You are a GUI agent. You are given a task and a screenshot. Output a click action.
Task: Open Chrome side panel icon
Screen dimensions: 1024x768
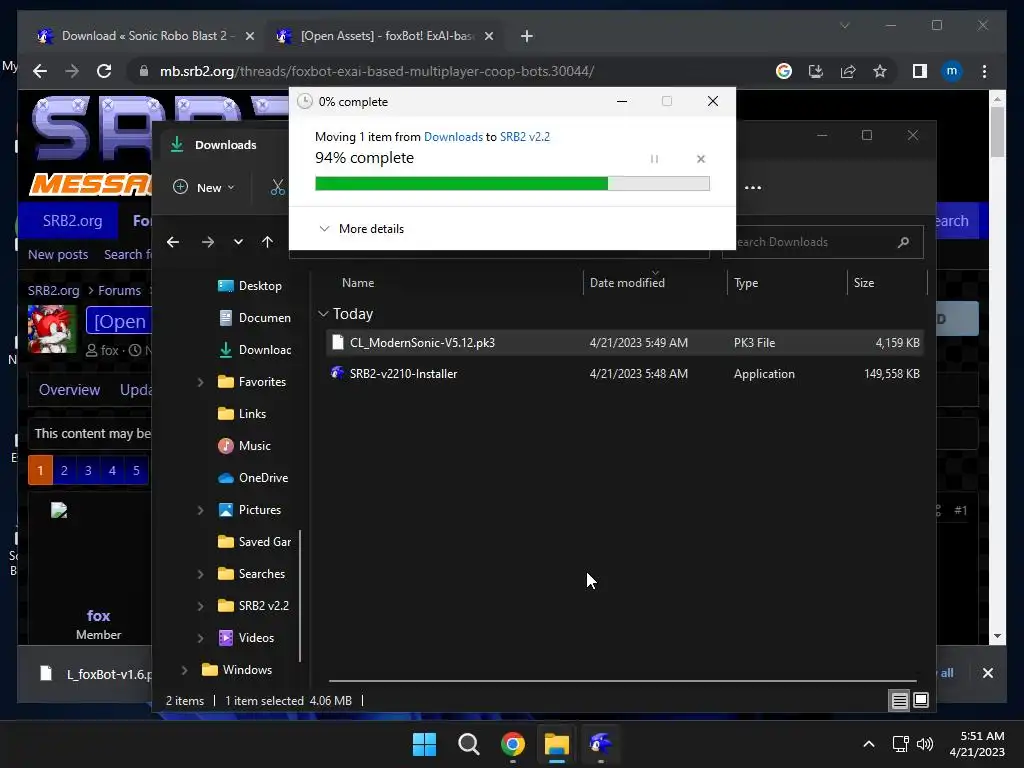[x=920, y=71]
